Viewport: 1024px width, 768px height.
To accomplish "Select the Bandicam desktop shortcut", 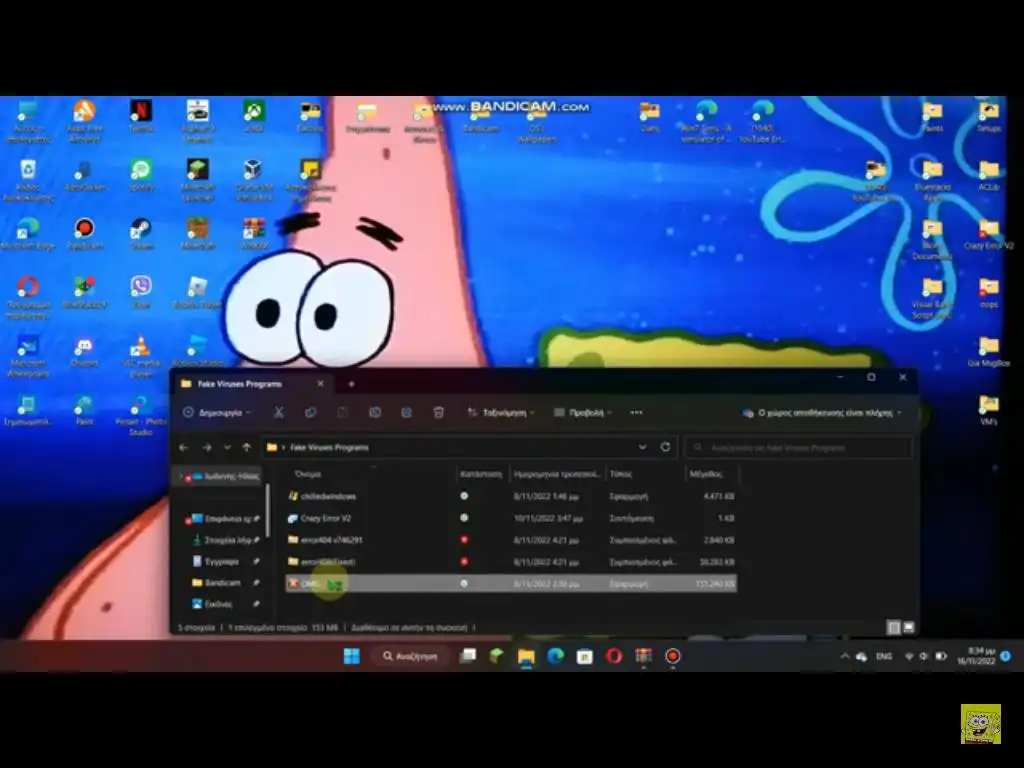I will 84,234.
